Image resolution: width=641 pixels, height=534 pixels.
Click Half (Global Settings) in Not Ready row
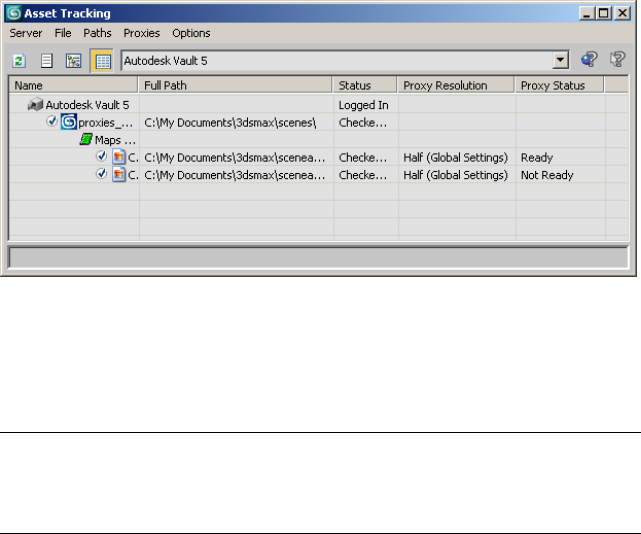(x=455, y=175)
